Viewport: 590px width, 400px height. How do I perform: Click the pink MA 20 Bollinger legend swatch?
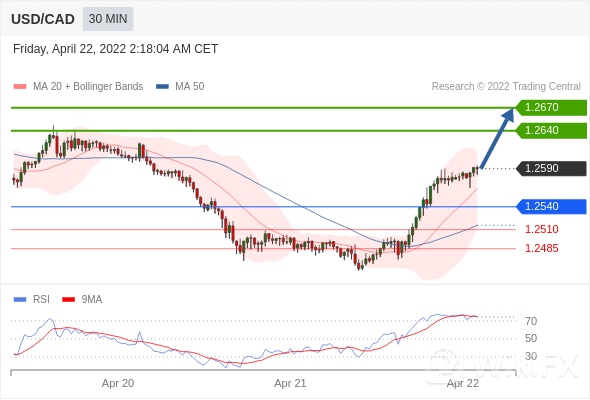[x=20, y=87]
